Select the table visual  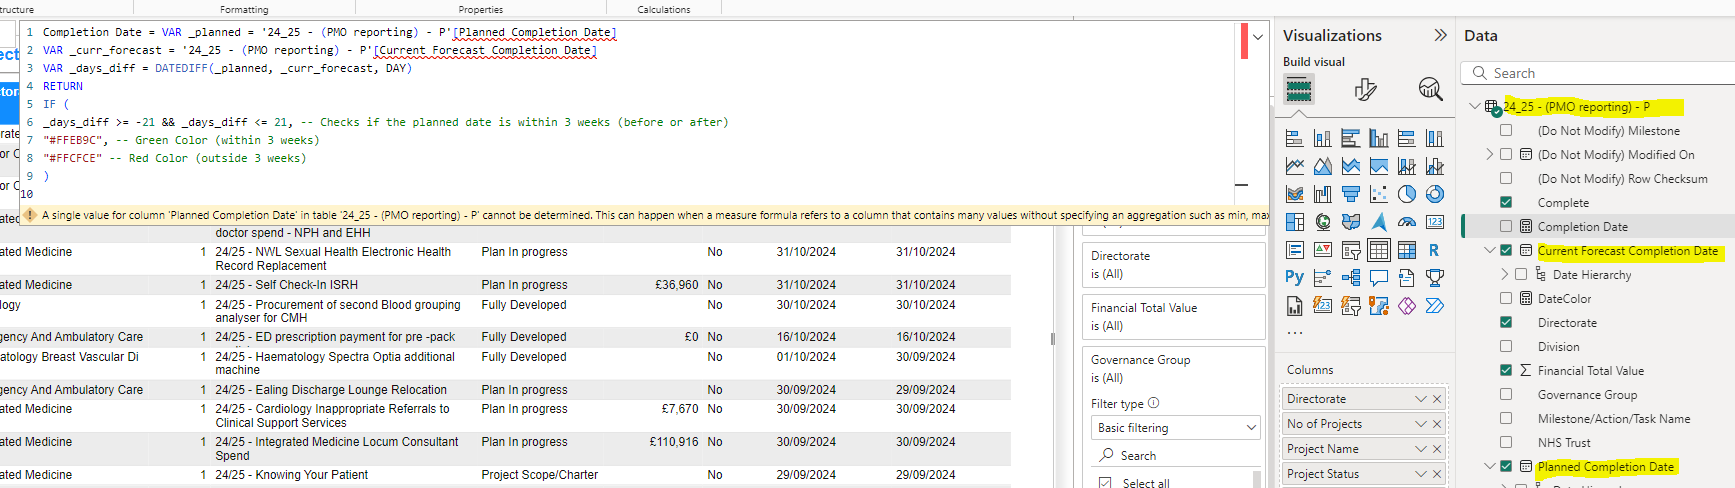tap(1378, 250)
